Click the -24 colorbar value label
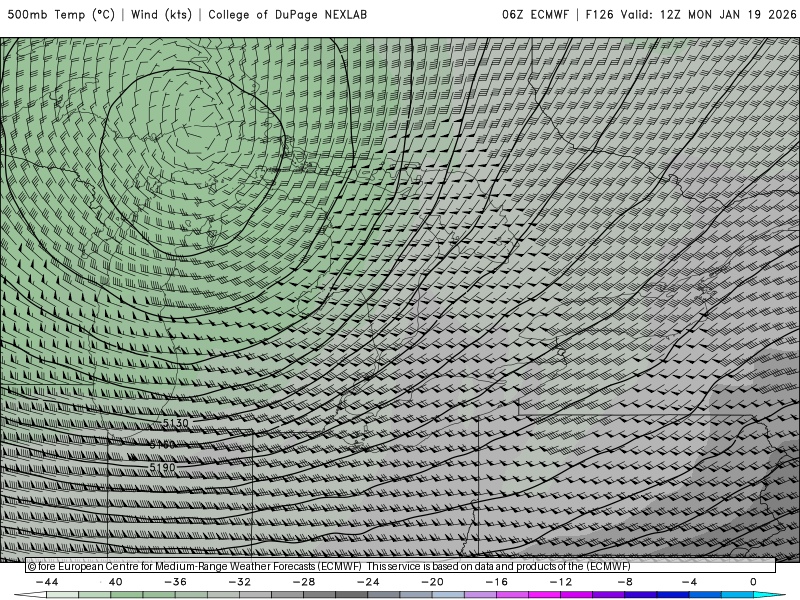This screenshot has width=800, height=600. point(368,582)
